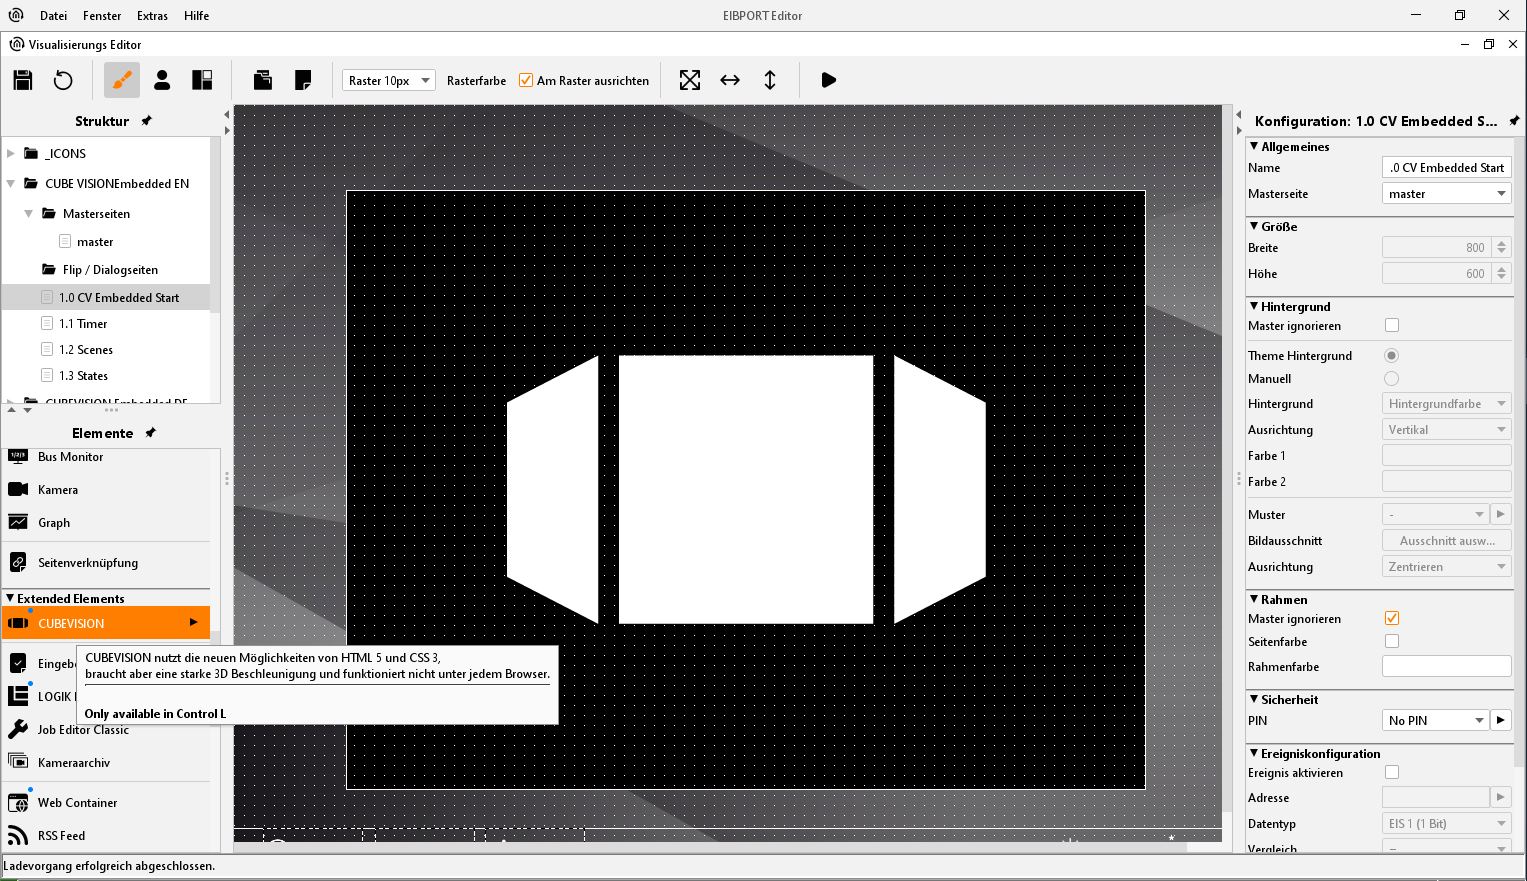Click the save icon in the toolbar
This screenshot has height=881, width=1527.
coord(23,80)
